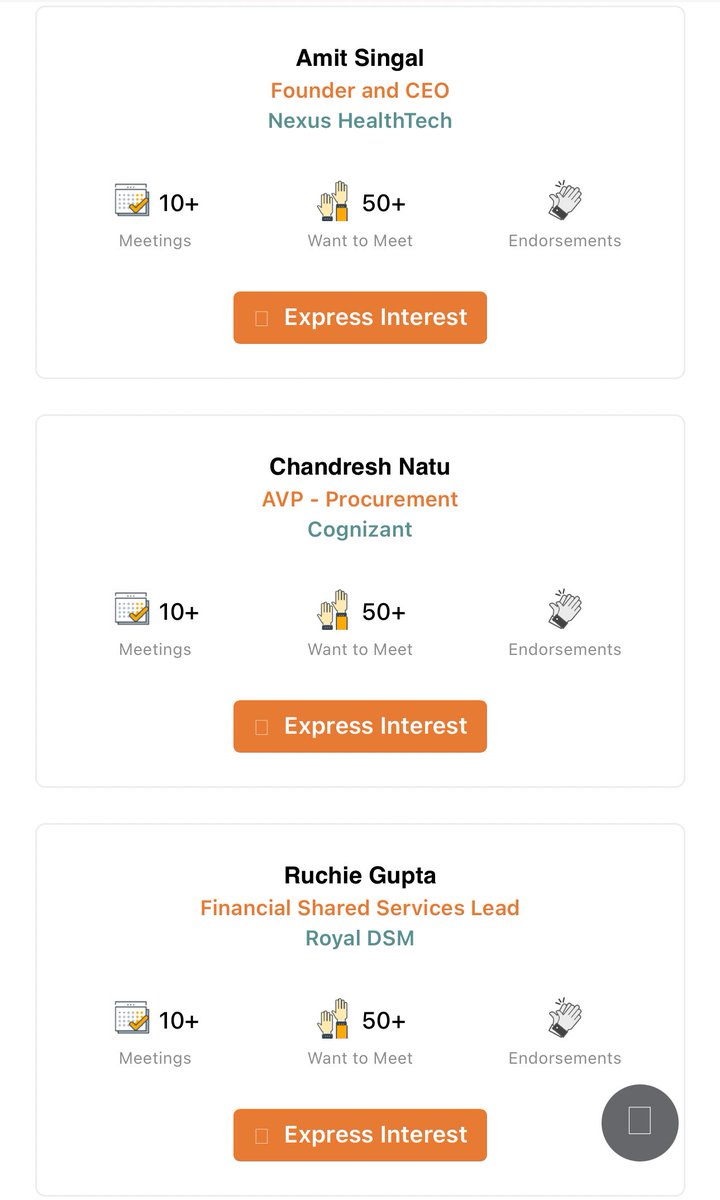Click Meetings calendar icon on Amit Singal card

[132, 201]
